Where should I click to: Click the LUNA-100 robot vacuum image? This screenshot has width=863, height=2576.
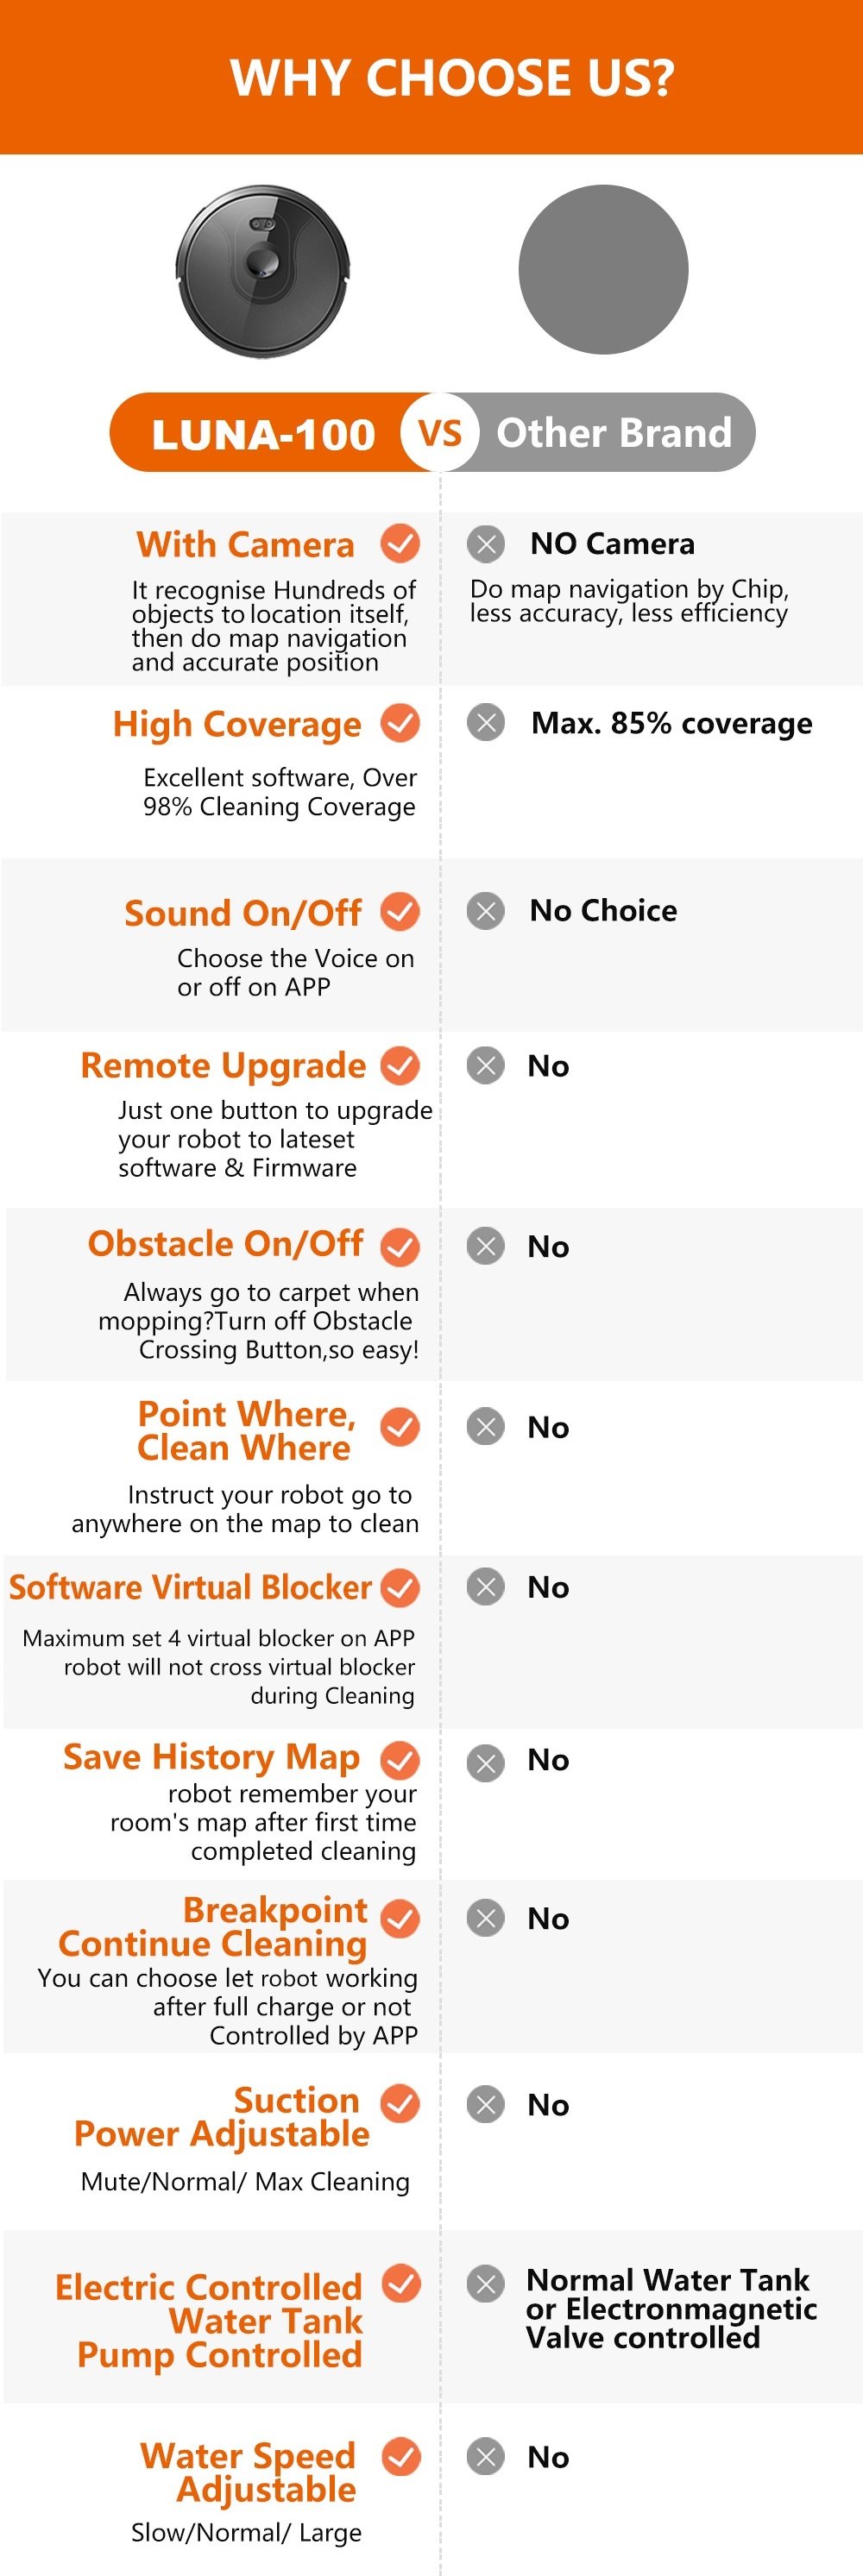click(x=264, y=271)
